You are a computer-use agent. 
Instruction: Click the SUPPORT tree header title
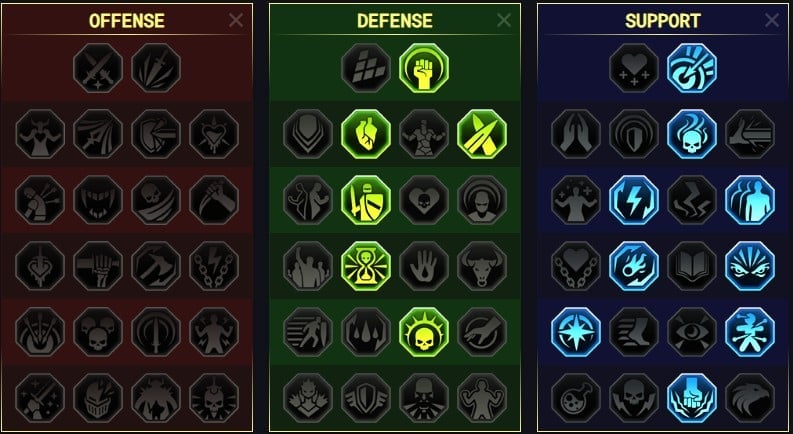tap(663, 21)
